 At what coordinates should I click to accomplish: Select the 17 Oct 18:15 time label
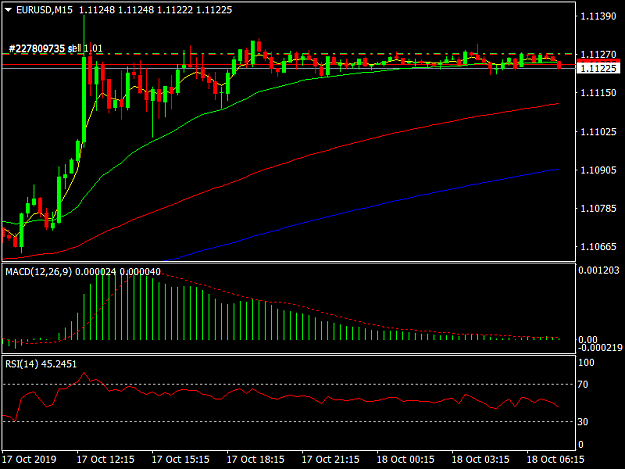point(256,459)
